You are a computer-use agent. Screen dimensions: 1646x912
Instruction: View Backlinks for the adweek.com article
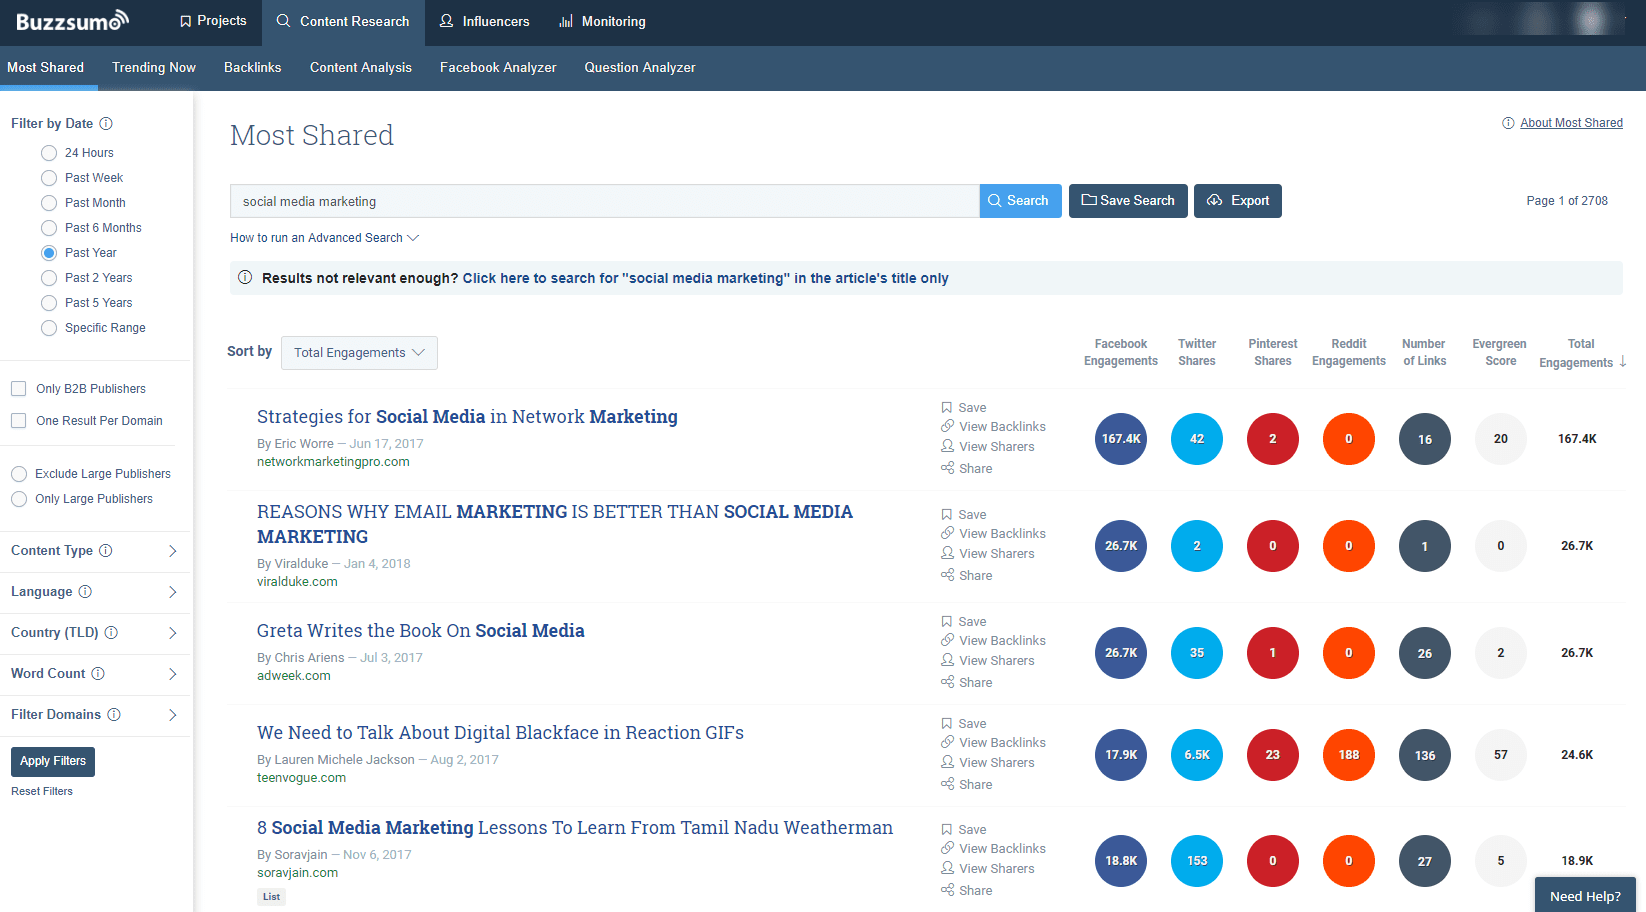[x=993, y=641]
